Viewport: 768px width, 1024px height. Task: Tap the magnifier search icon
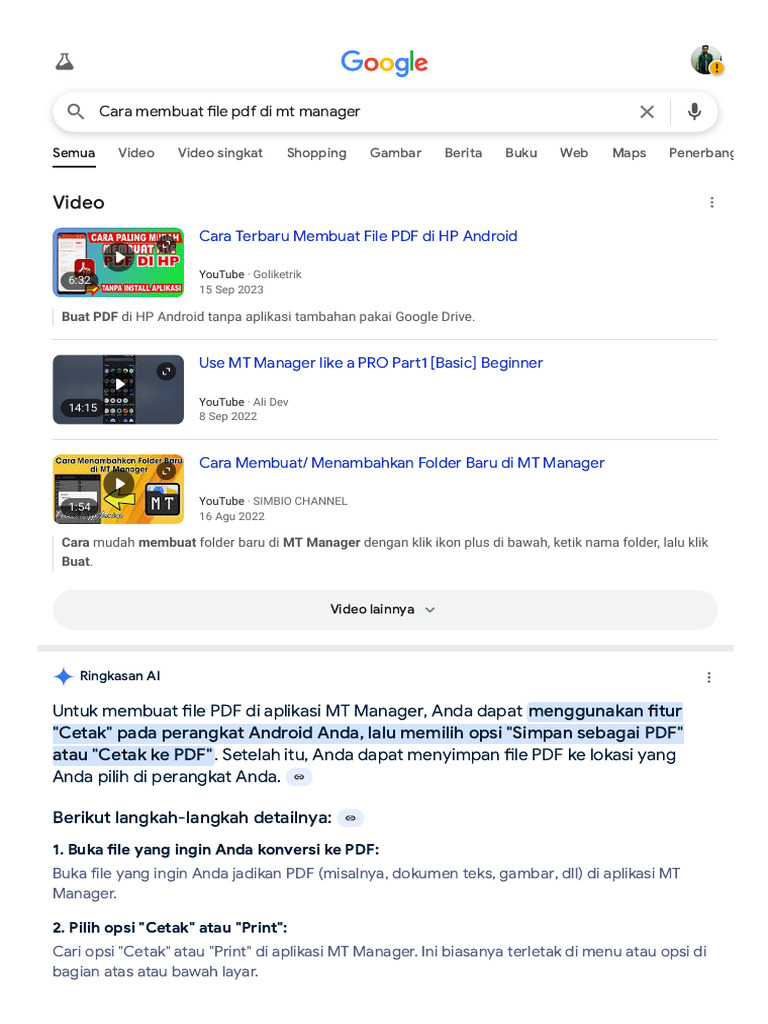pos(76,112)
